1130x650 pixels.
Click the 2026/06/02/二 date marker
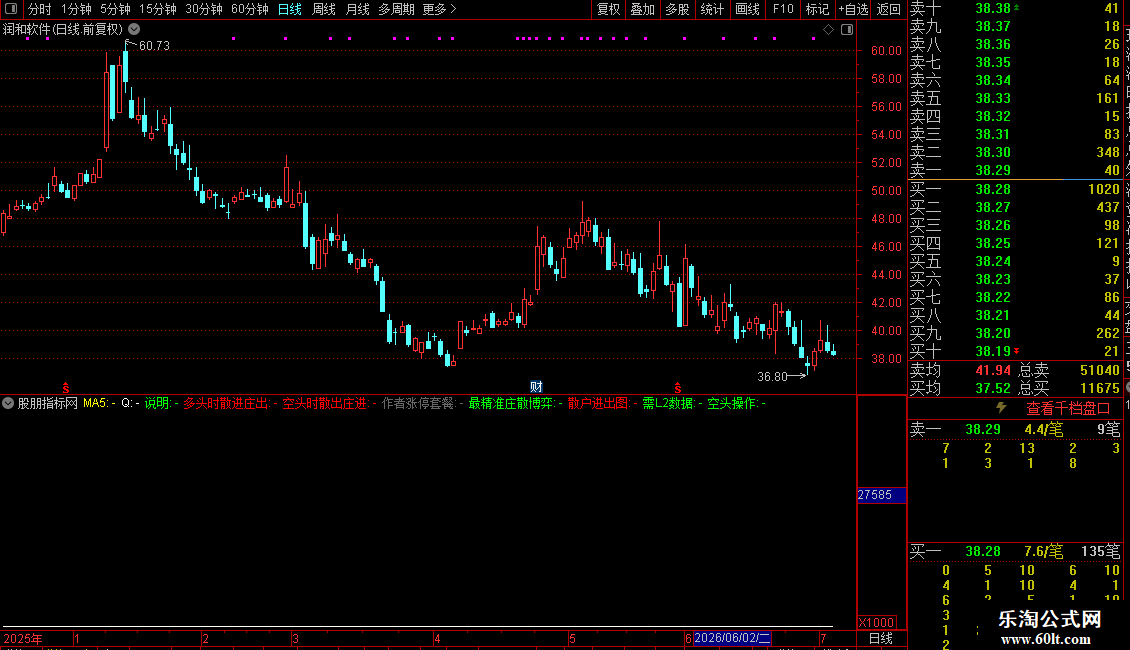coord(732,638)
